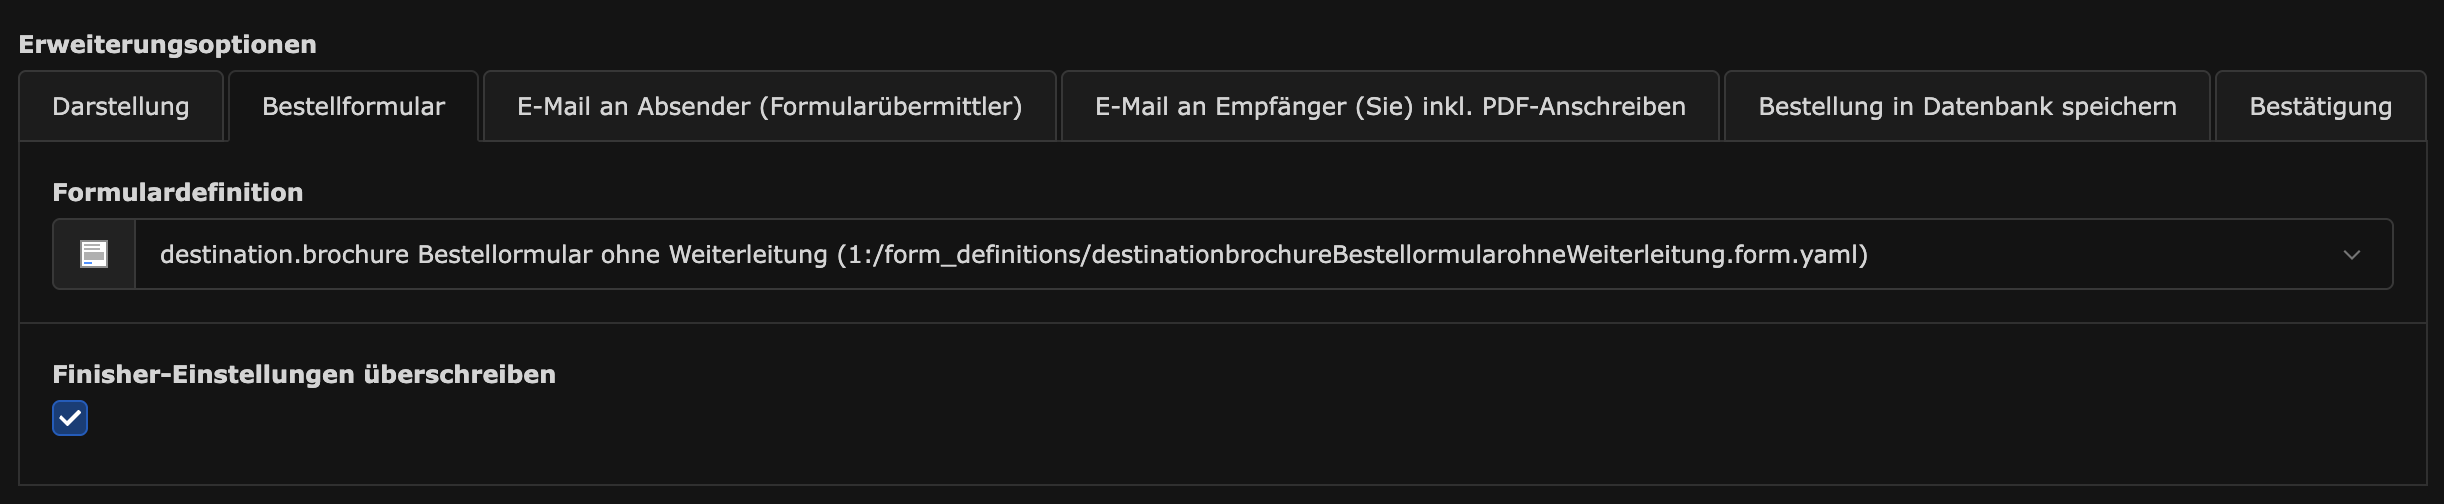Show the Bestätigung tab
2444x504 pixels.
[x=2320, y=106]
